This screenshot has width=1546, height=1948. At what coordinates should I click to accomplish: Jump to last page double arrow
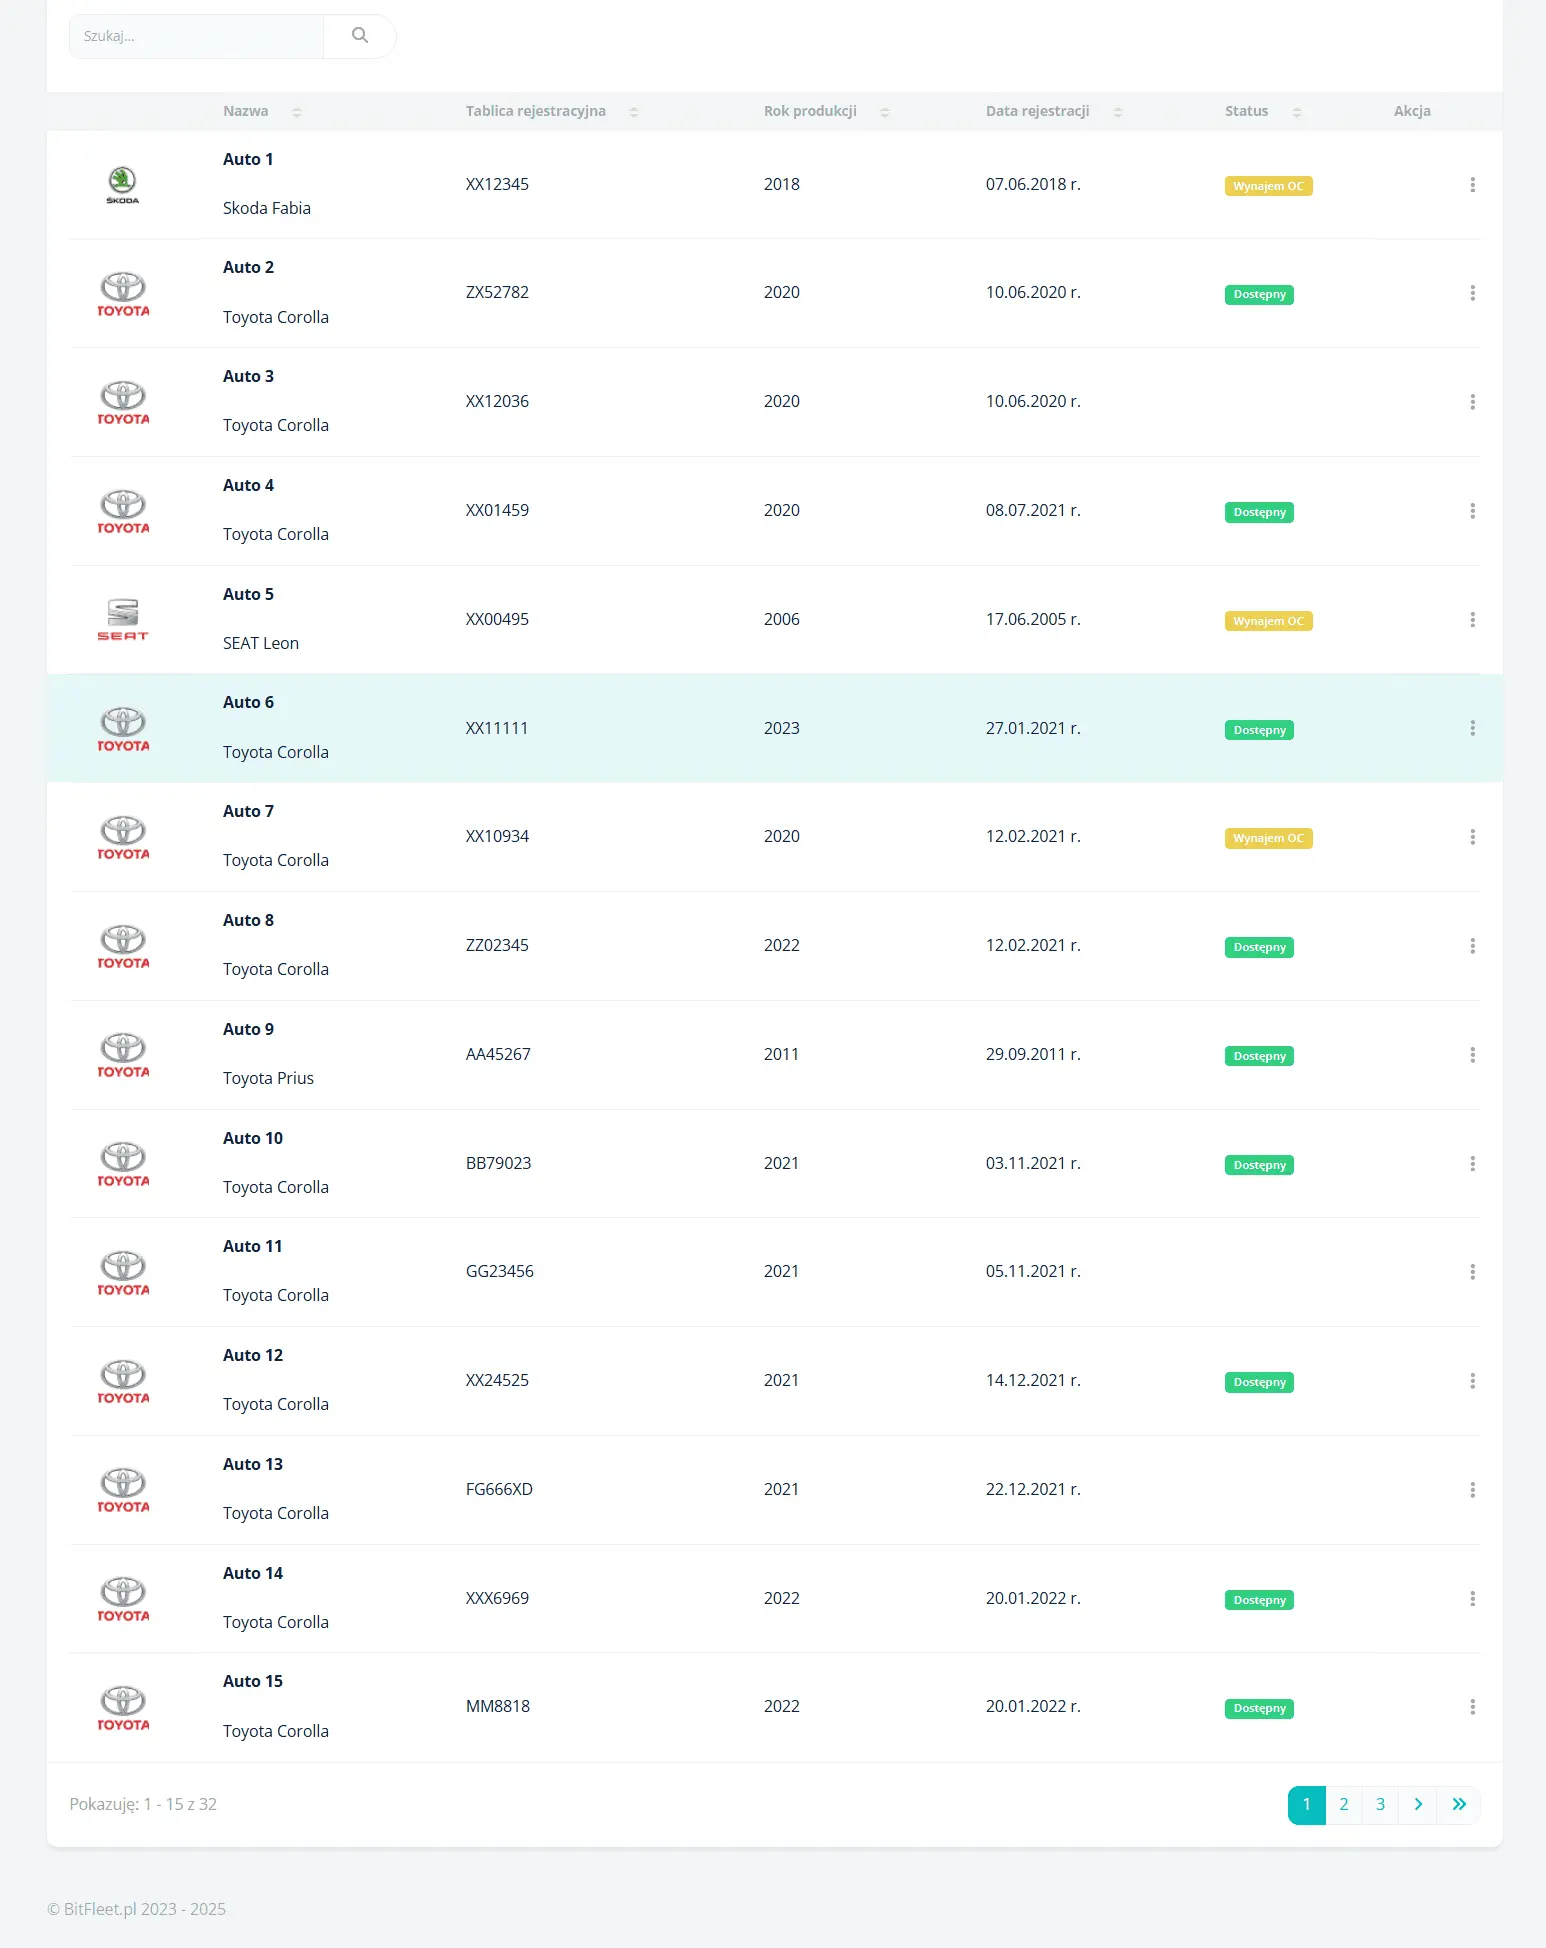(1459, 1805)
